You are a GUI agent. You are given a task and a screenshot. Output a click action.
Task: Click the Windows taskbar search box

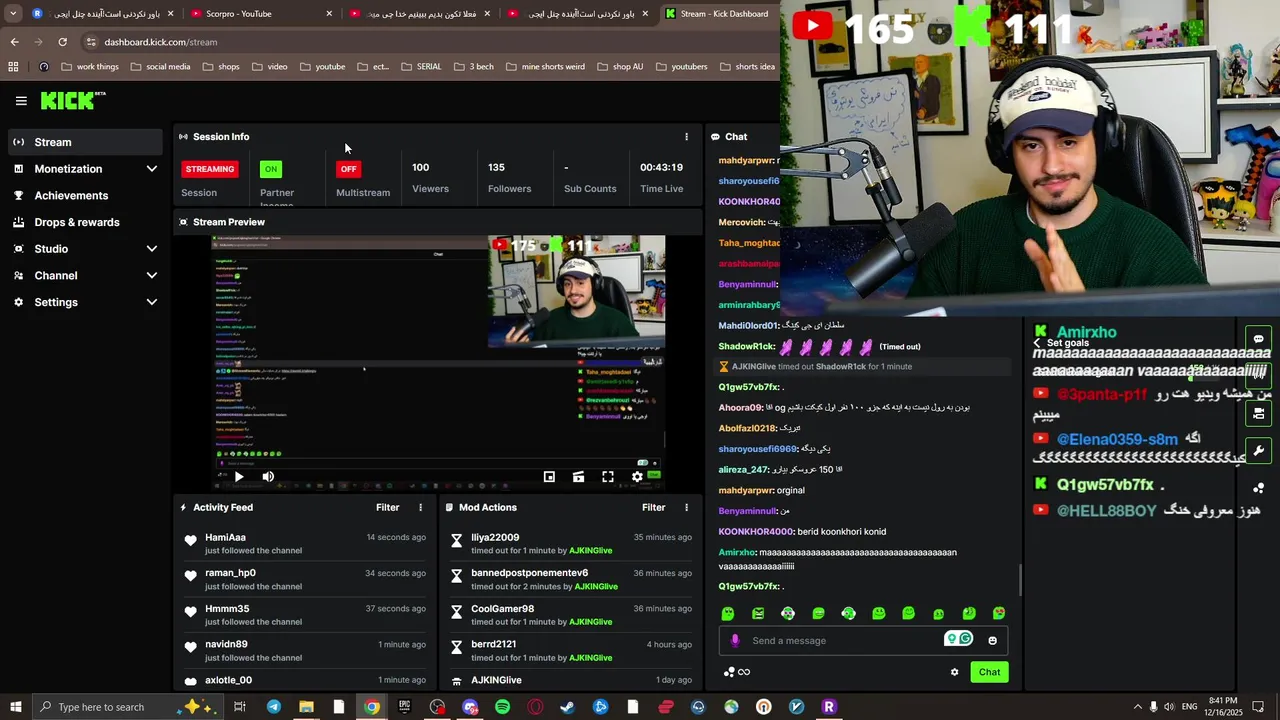pos(127,707)
